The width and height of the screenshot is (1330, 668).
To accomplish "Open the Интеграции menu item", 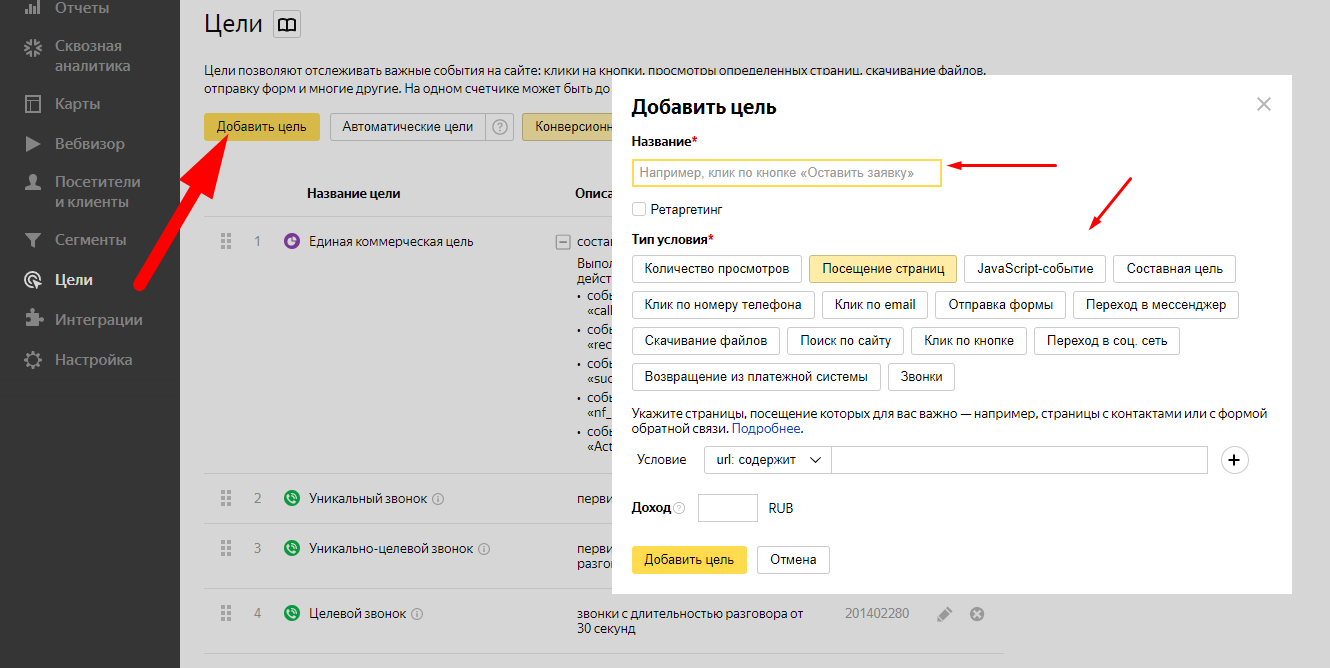I will point(99,320).
